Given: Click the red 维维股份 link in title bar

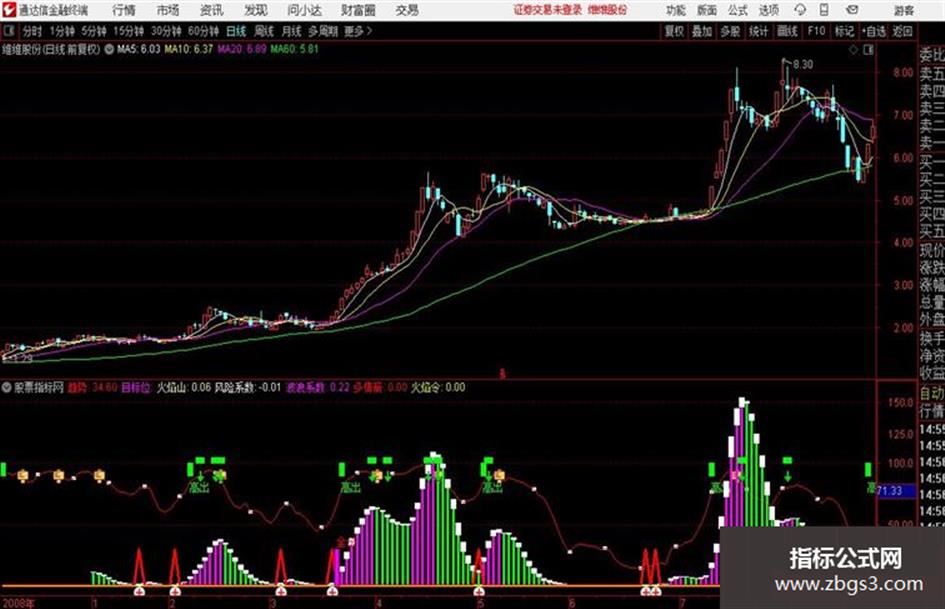Looking at the screenshot, I should (607, 10).
